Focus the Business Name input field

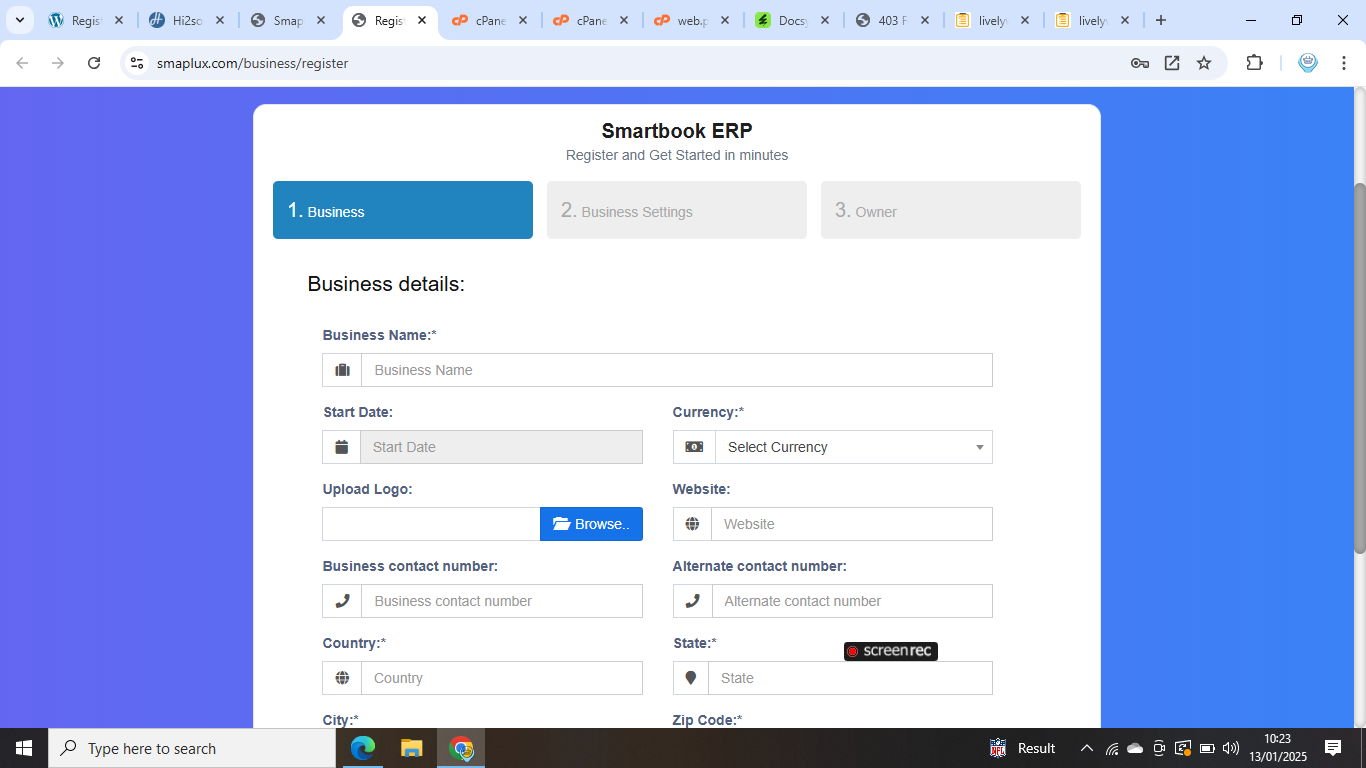coord(676,370)
